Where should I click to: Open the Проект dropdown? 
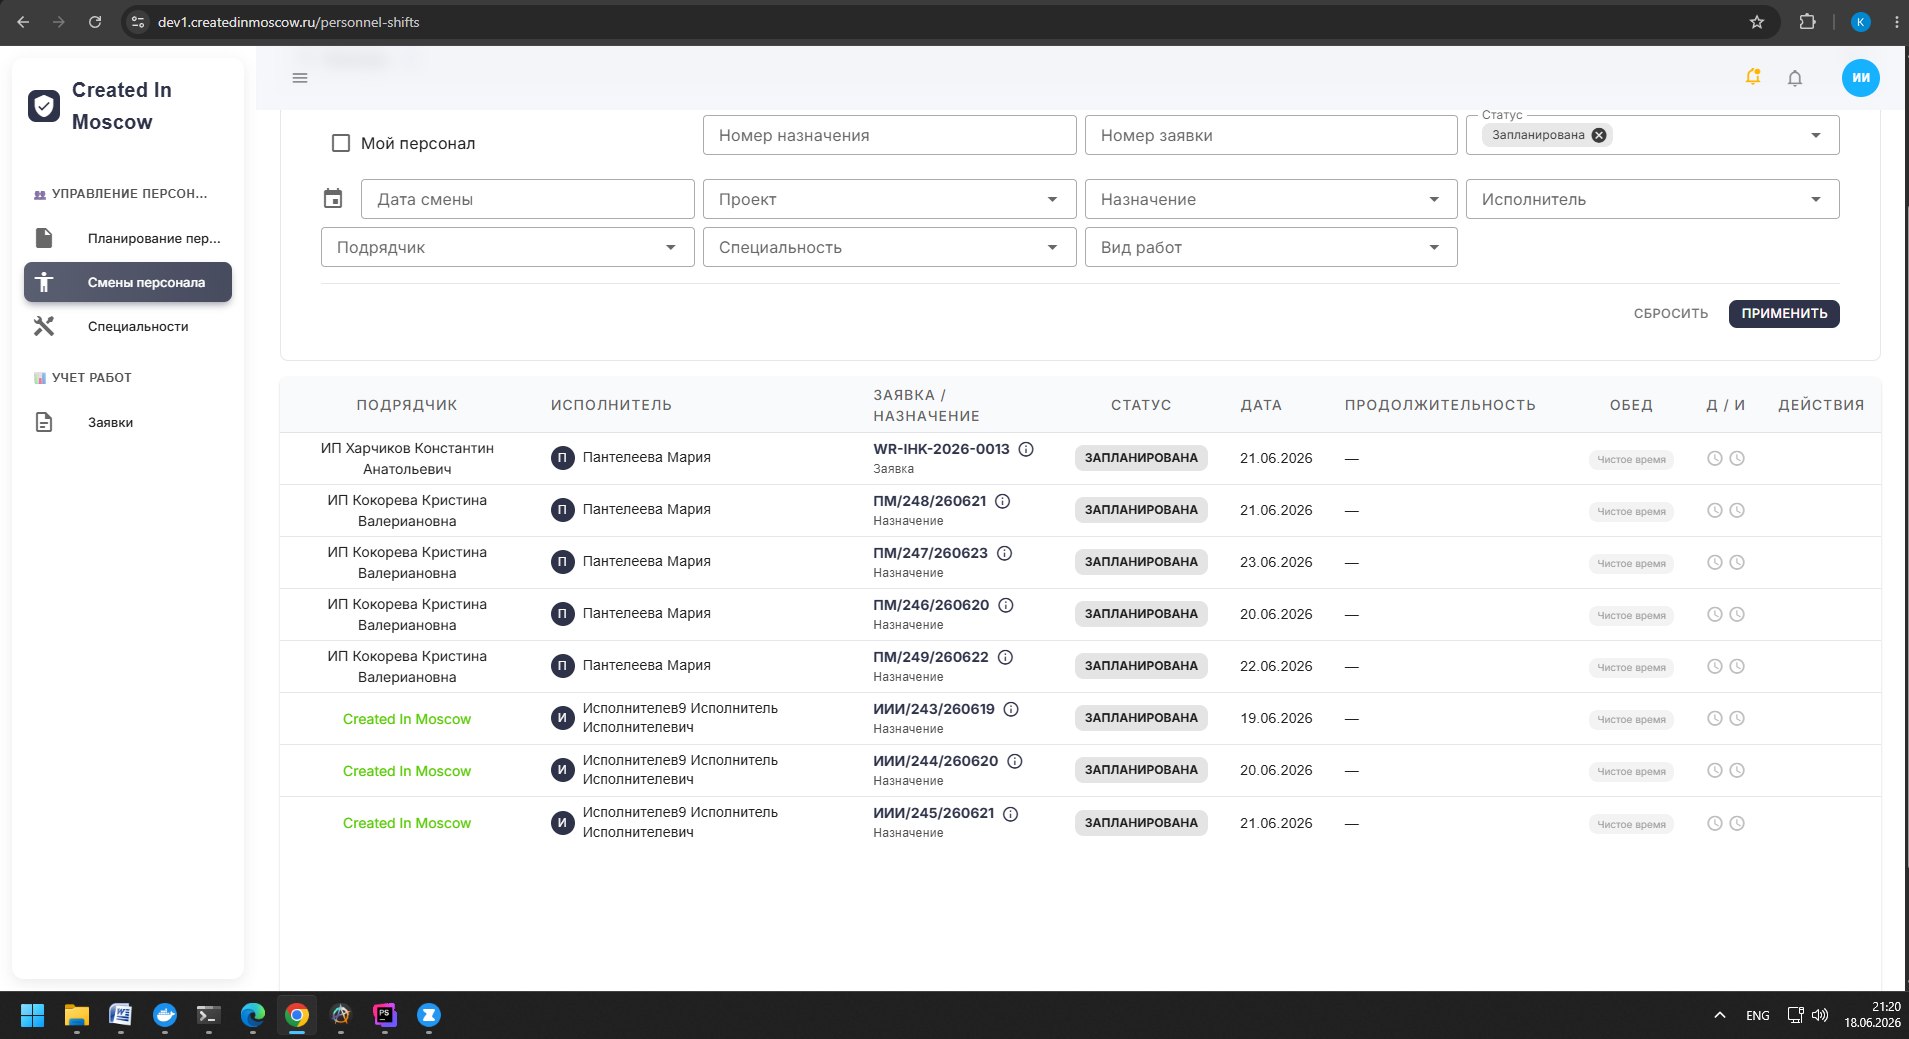889,199
